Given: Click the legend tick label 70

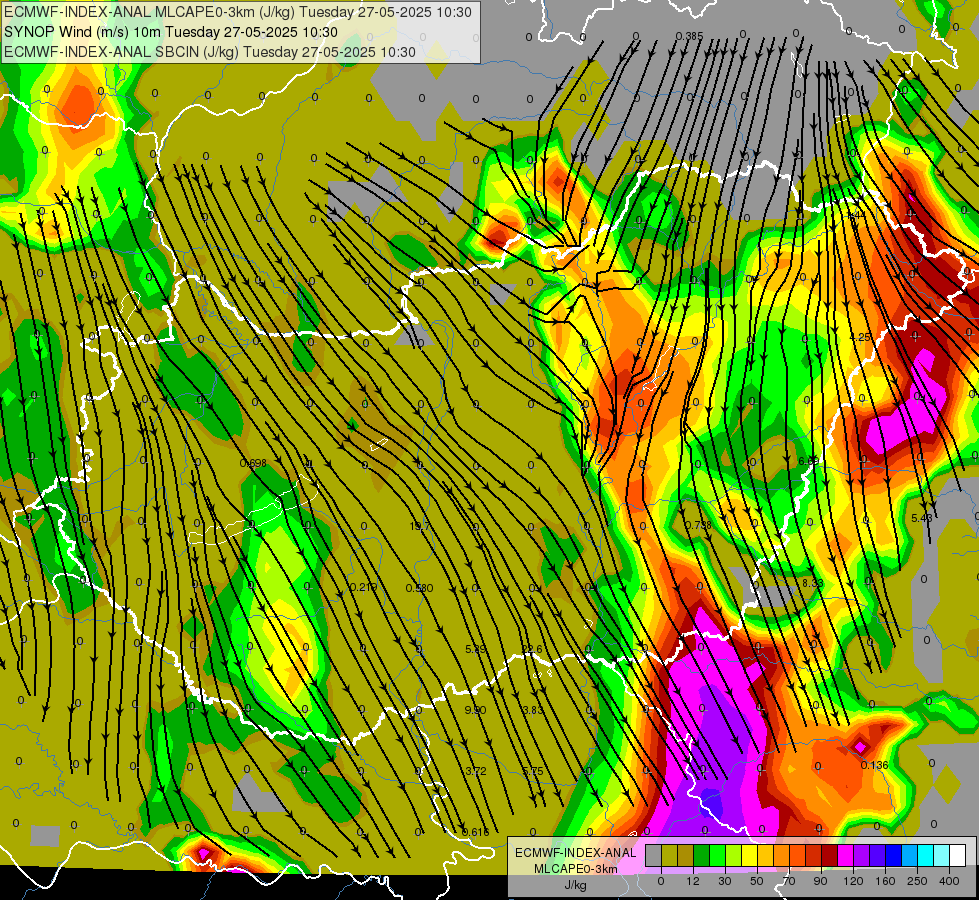Looking at the screenshot, I should pos(789,881).
